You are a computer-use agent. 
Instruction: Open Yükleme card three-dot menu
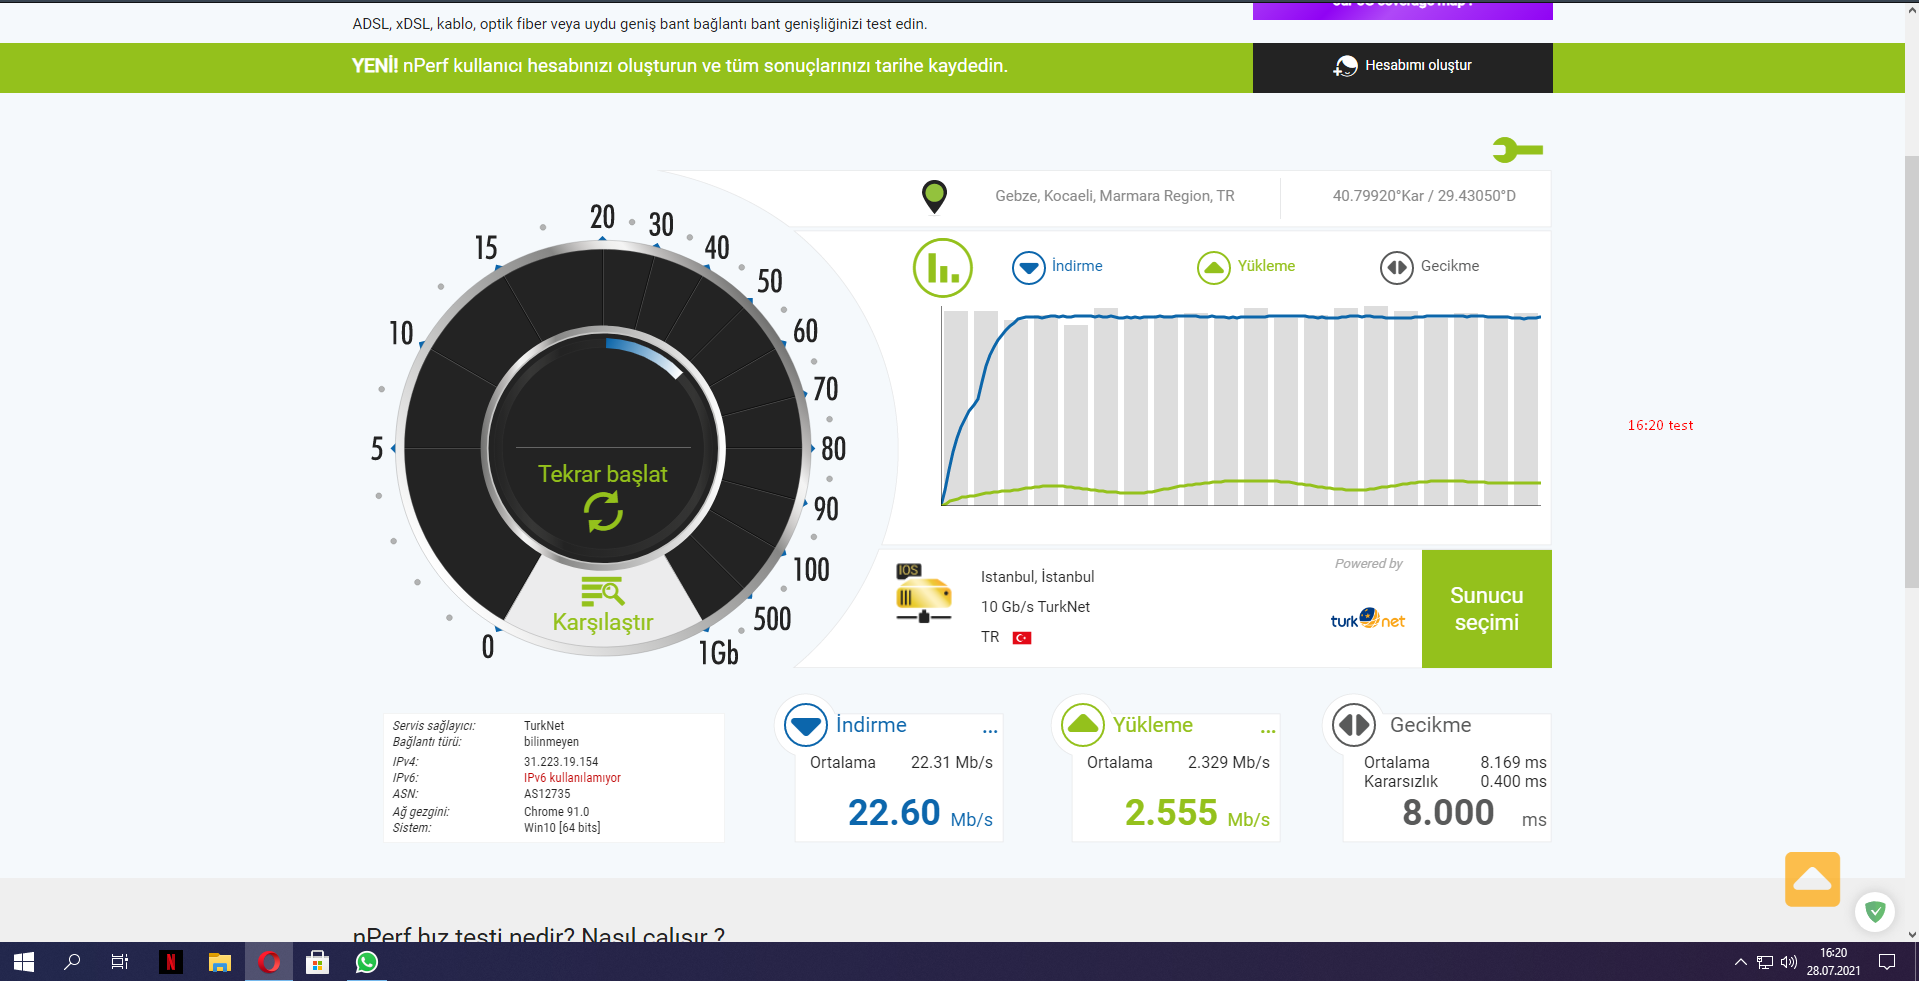1268,731
